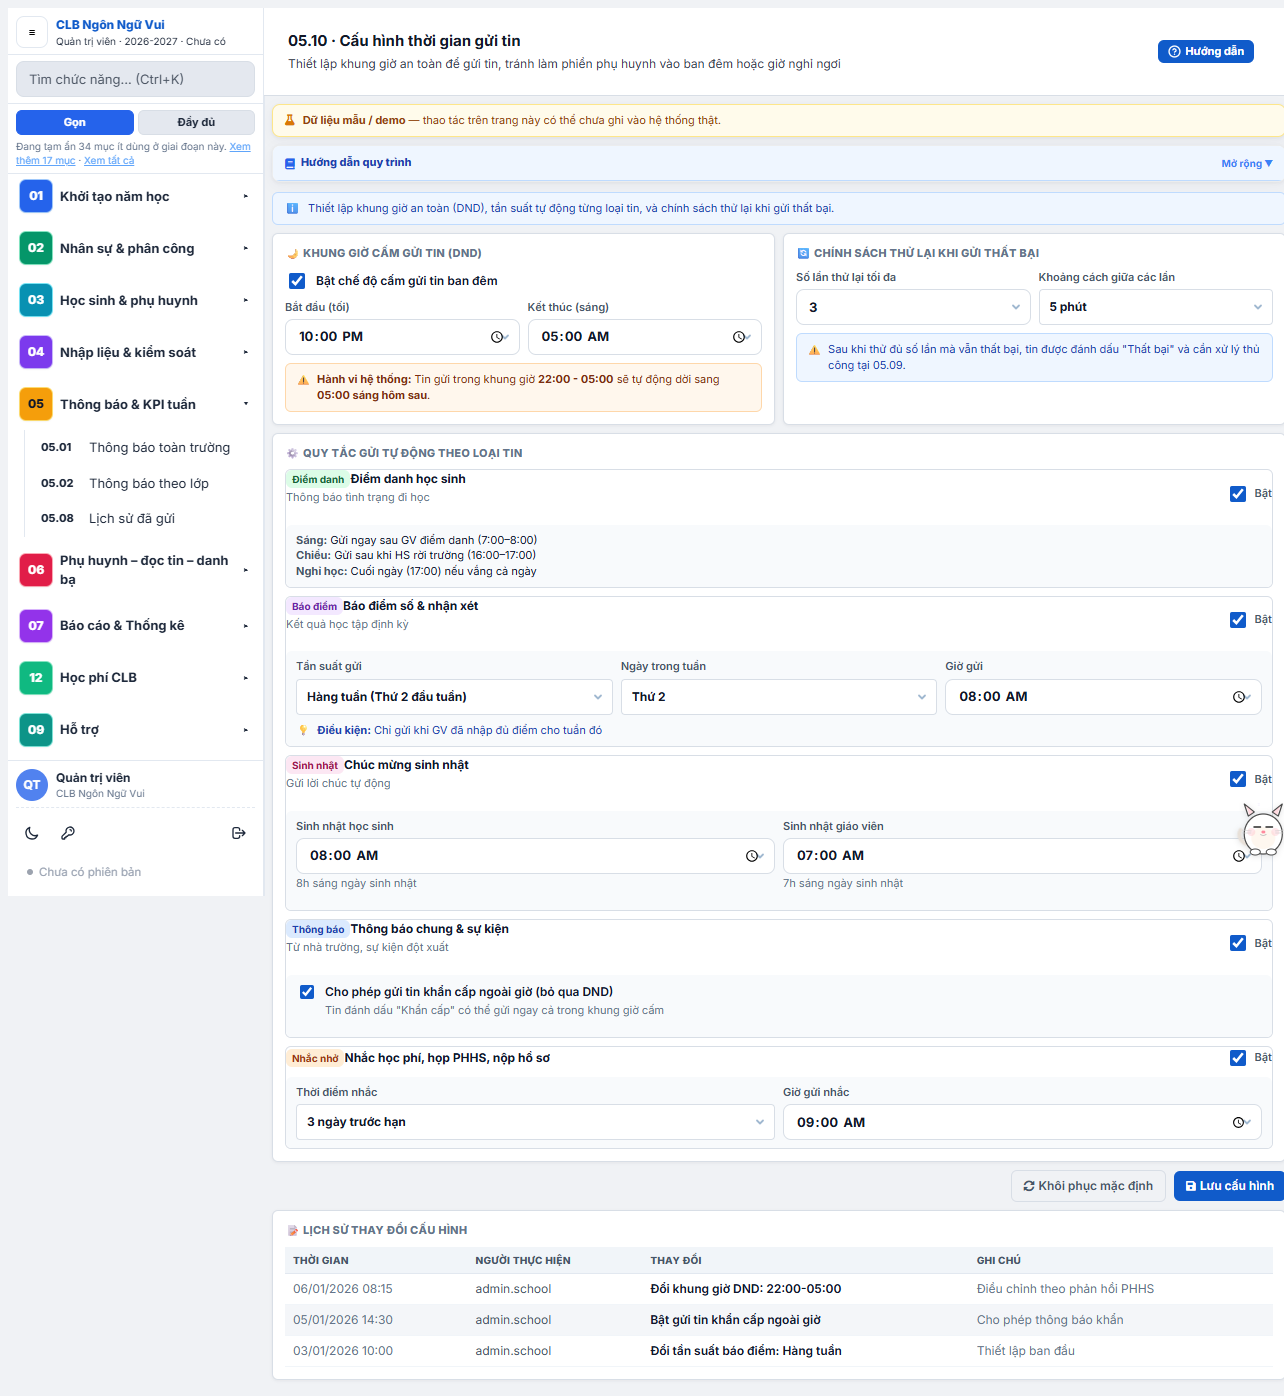Screen dimensions: 1284x1396
Task: Click the cat mascot floating icon
Action: click(x=1262, y=829)
